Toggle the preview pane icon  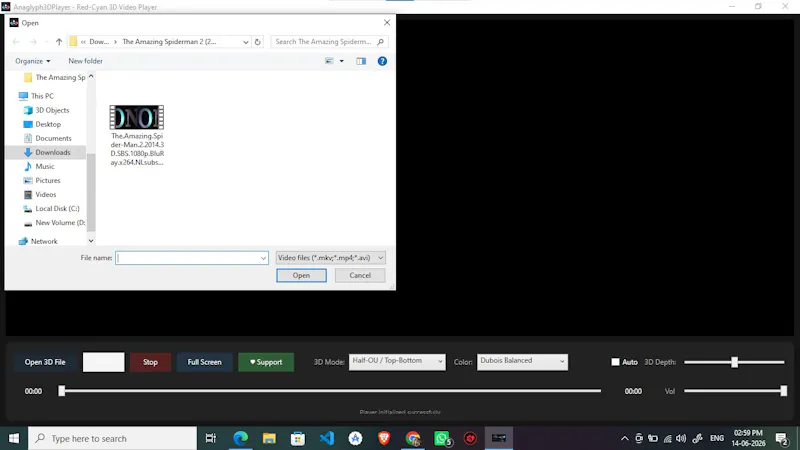[361, 61]
